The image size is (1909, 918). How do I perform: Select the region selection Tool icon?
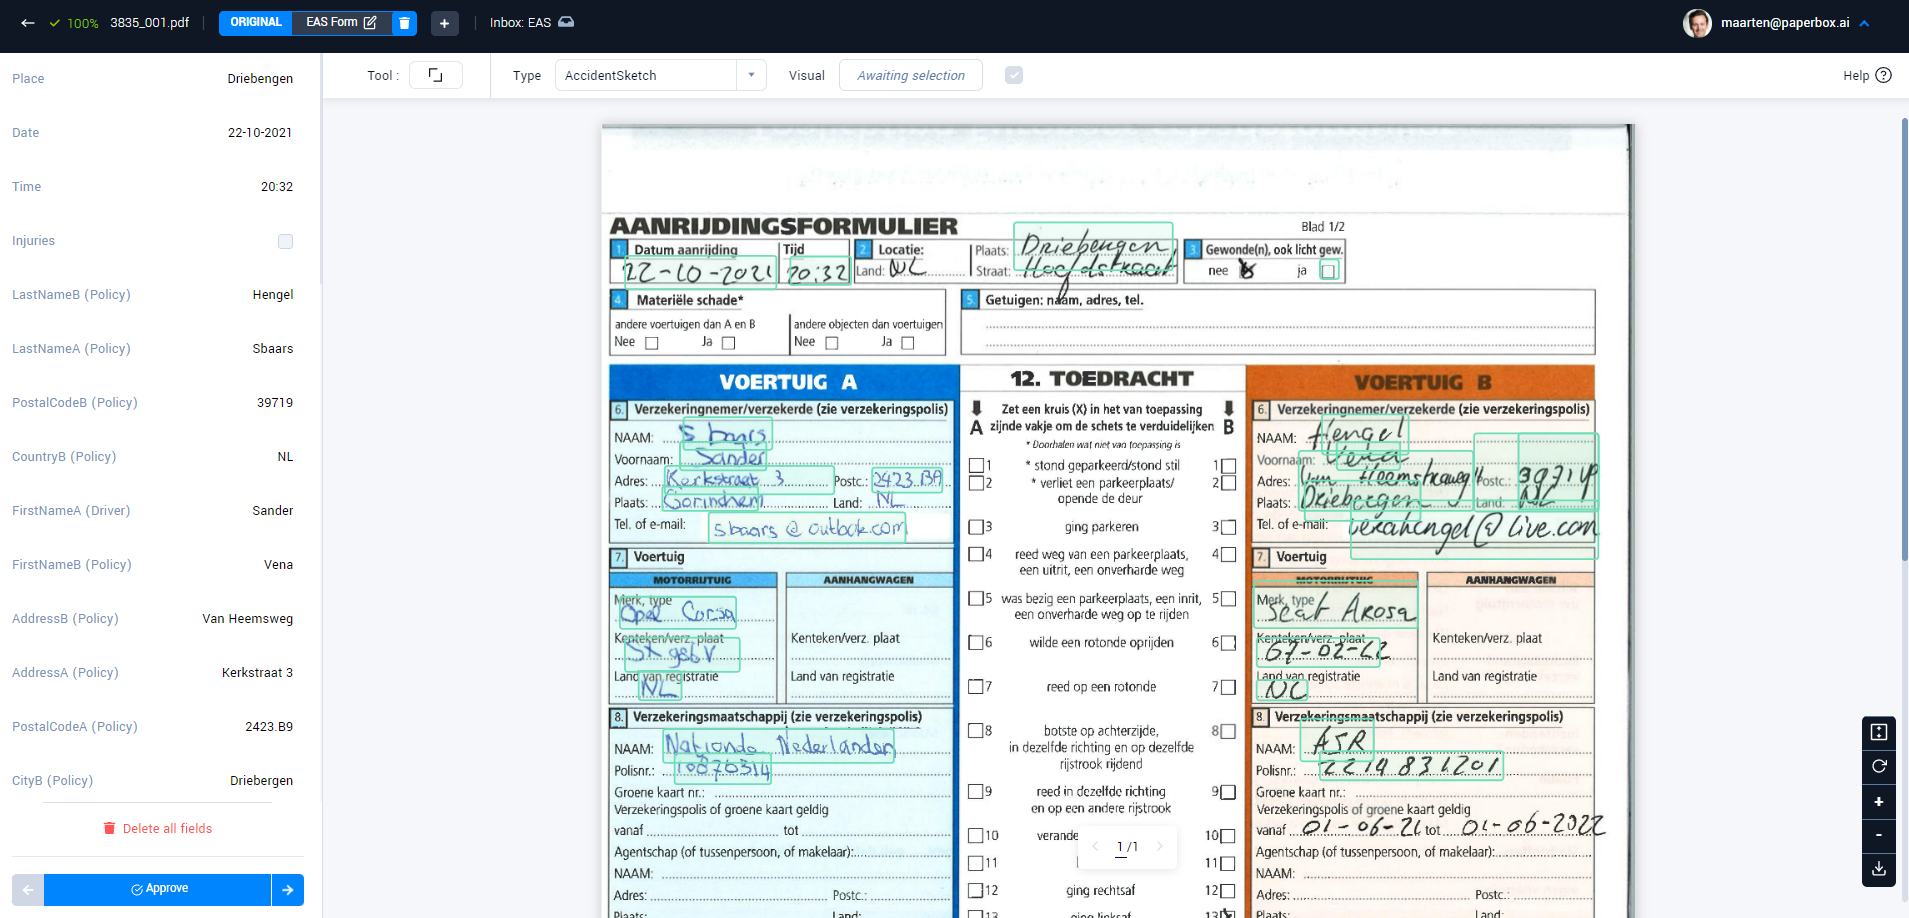click(435, 74)
